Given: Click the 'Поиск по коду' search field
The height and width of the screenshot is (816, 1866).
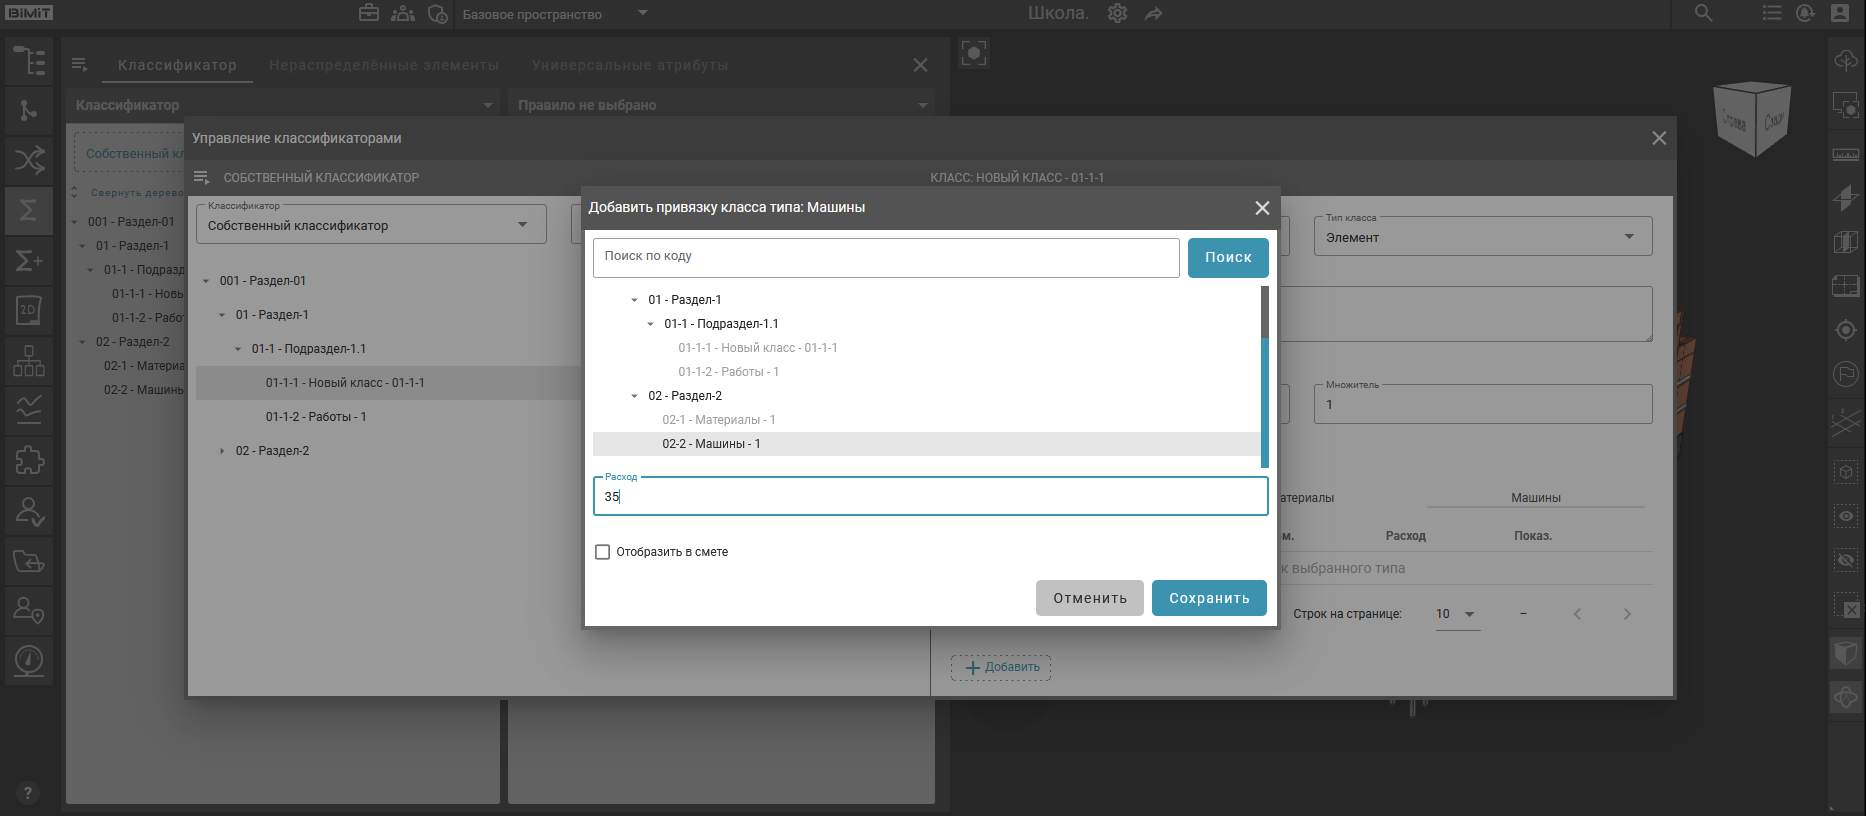Looking at the screenshot, I should tap(885, 257).
